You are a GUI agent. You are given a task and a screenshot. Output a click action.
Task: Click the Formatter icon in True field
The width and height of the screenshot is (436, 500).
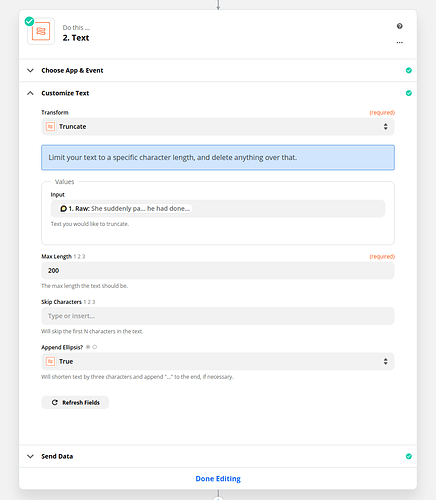click(x=50, y=361)
